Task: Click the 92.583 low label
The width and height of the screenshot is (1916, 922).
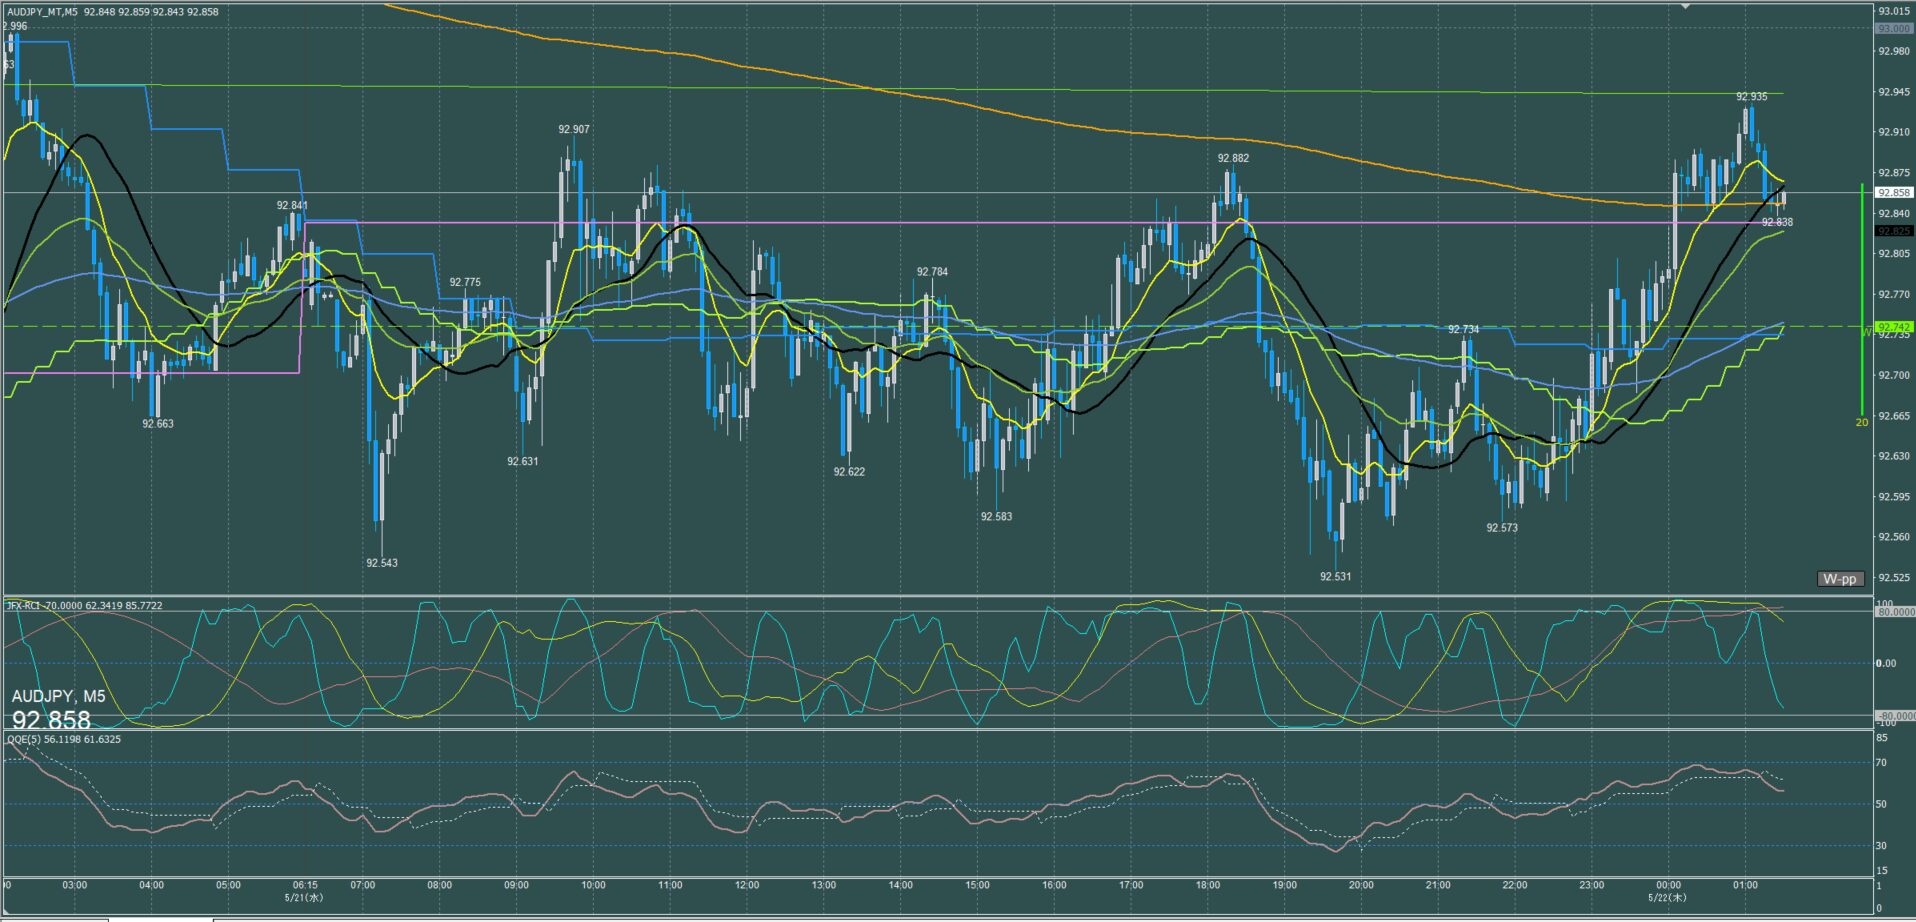Action: pos(996,517)
